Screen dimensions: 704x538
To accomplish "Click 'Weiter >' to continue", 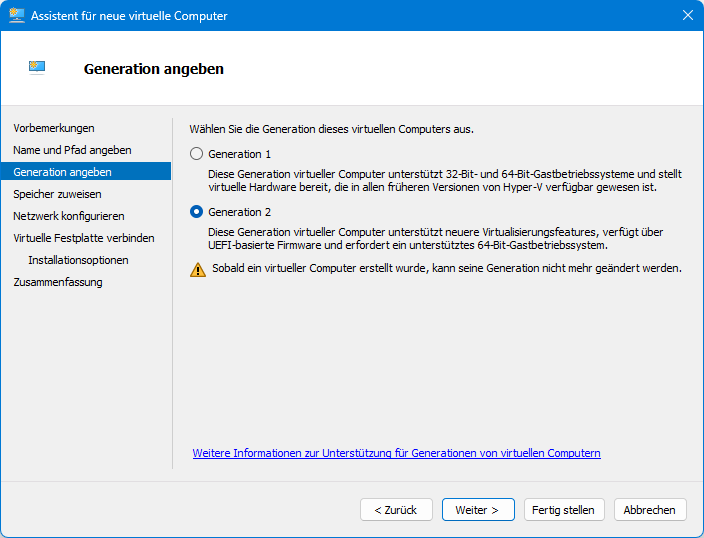I will (x=477, y=510).
